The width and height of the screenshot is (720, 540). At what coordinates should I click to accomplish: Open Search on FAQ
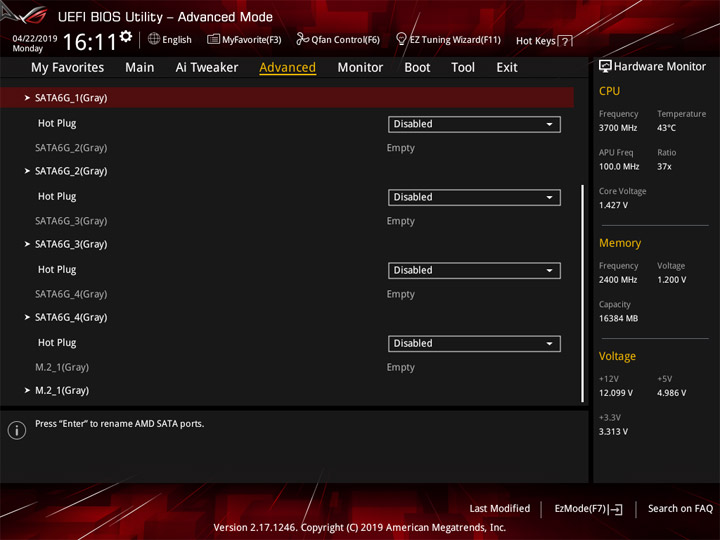point(680,508)
